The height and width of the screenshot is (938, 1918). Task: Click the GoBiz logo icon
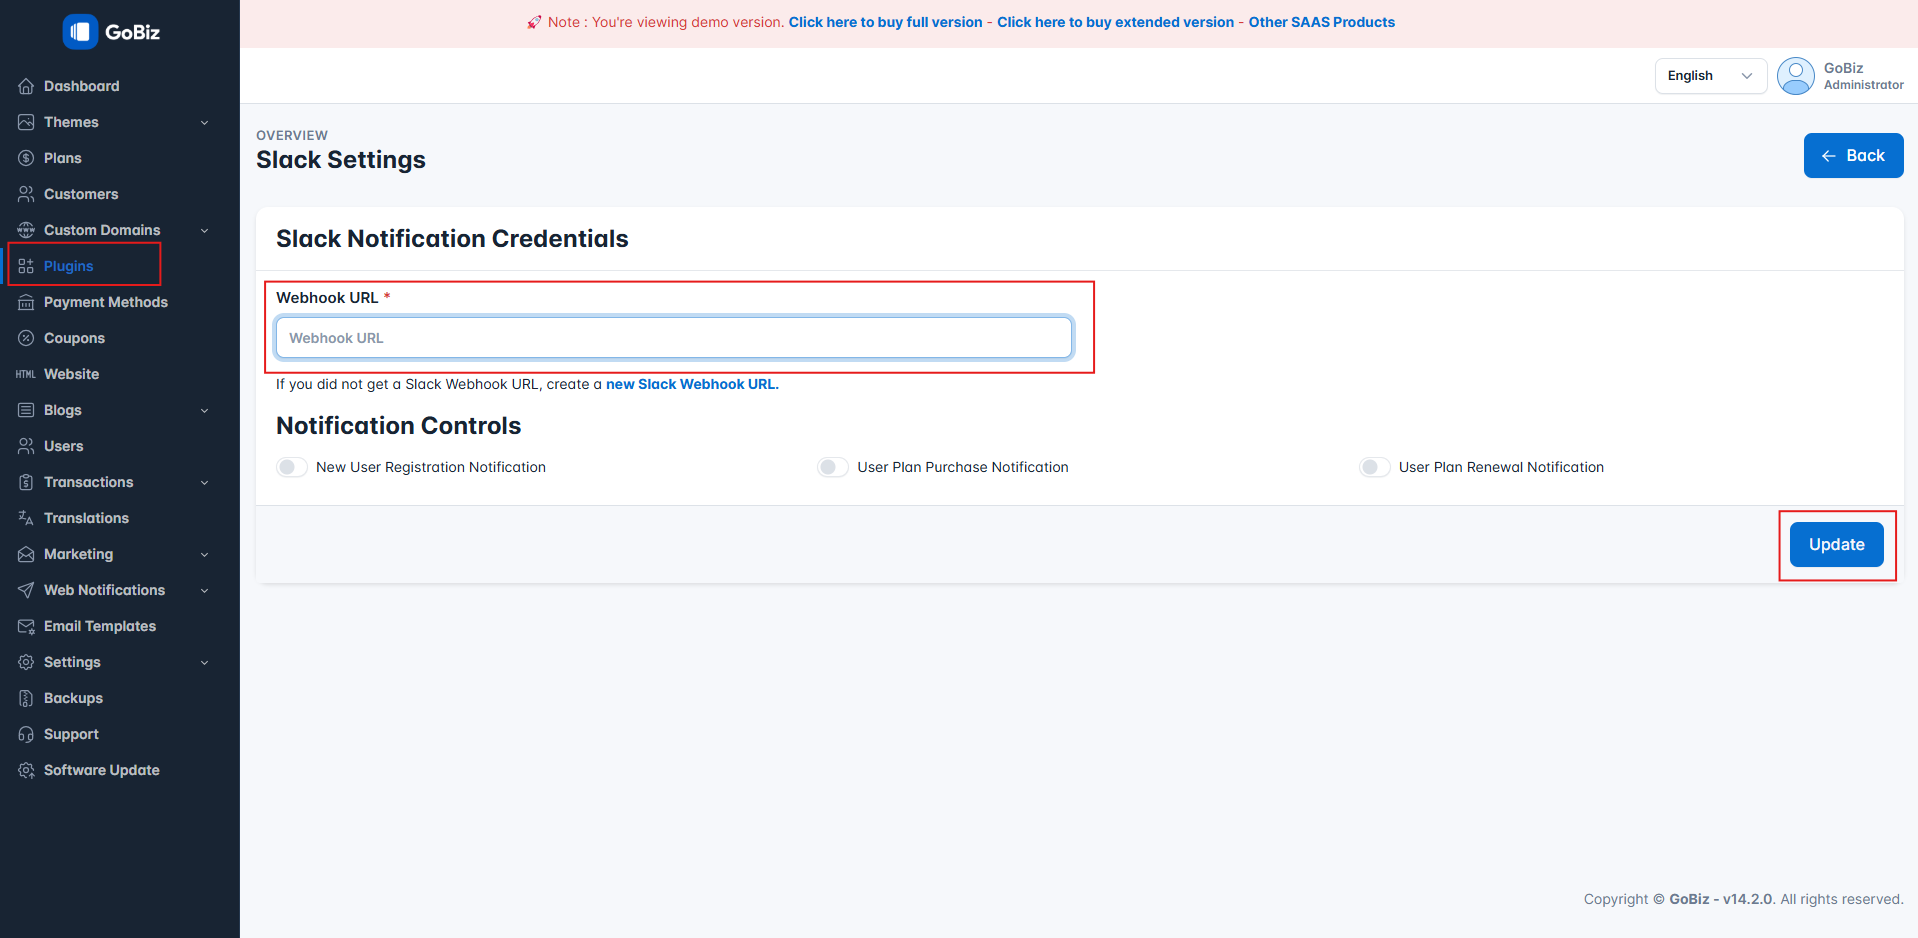[x=80, y=32]
